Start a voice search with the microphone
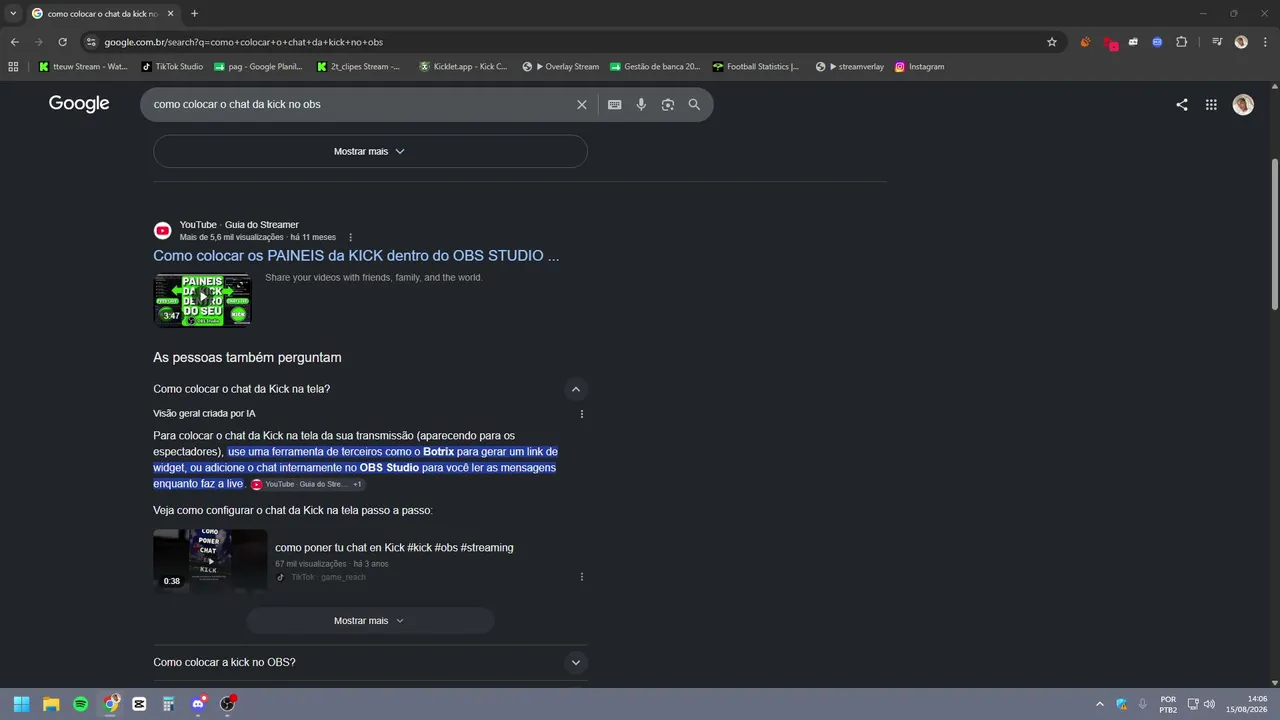 click(x=641, y=105)
